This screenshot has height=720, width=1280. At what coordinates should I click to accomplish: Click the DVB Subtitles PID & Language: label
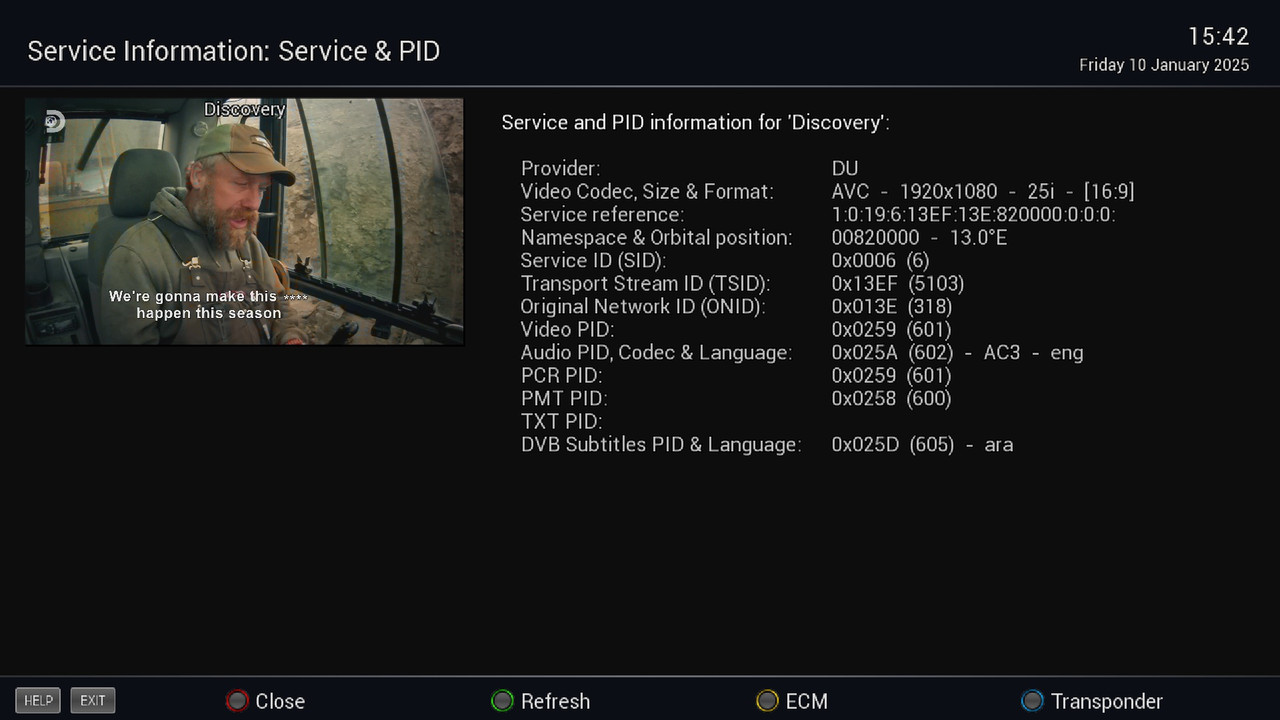click(x=661, y=444)
